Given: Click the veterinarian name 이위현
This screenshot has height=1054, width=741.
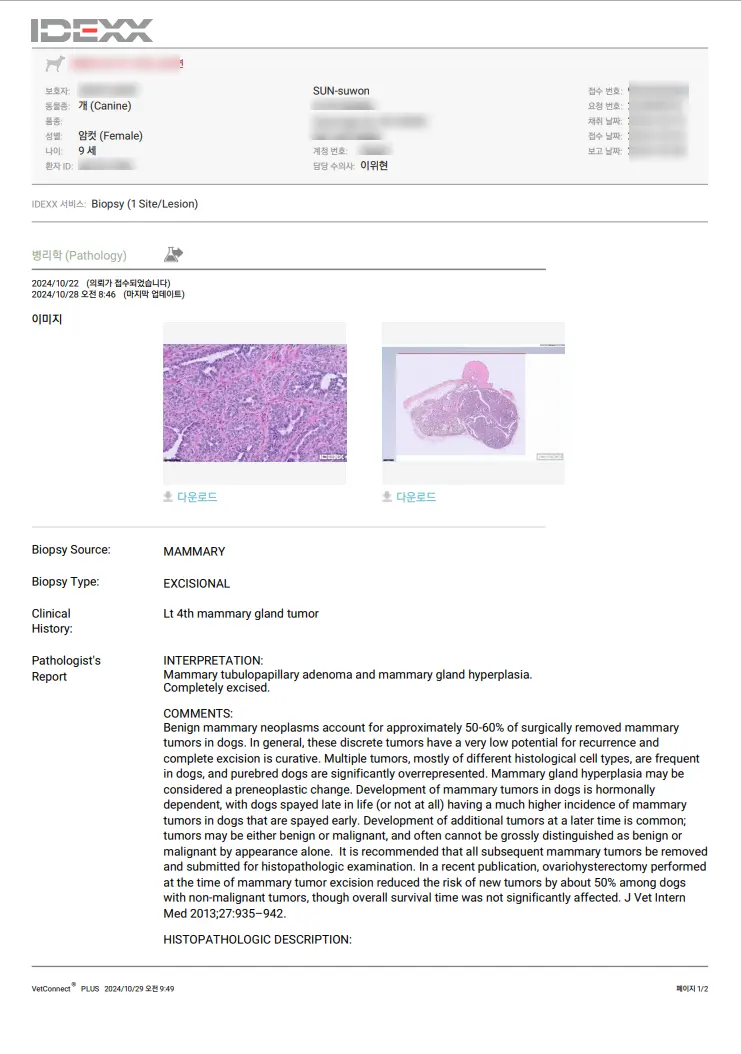Looking at the screenshot, I should point(374,165).
